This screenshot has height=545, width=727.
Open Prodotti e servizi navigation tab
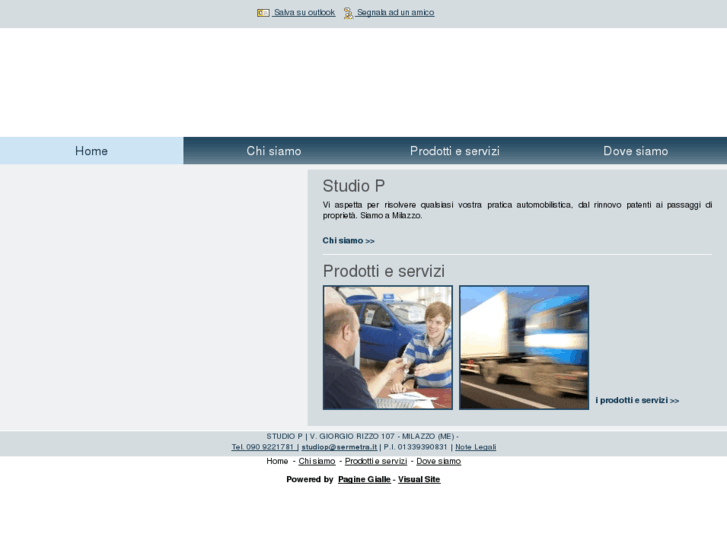[455, 151]
